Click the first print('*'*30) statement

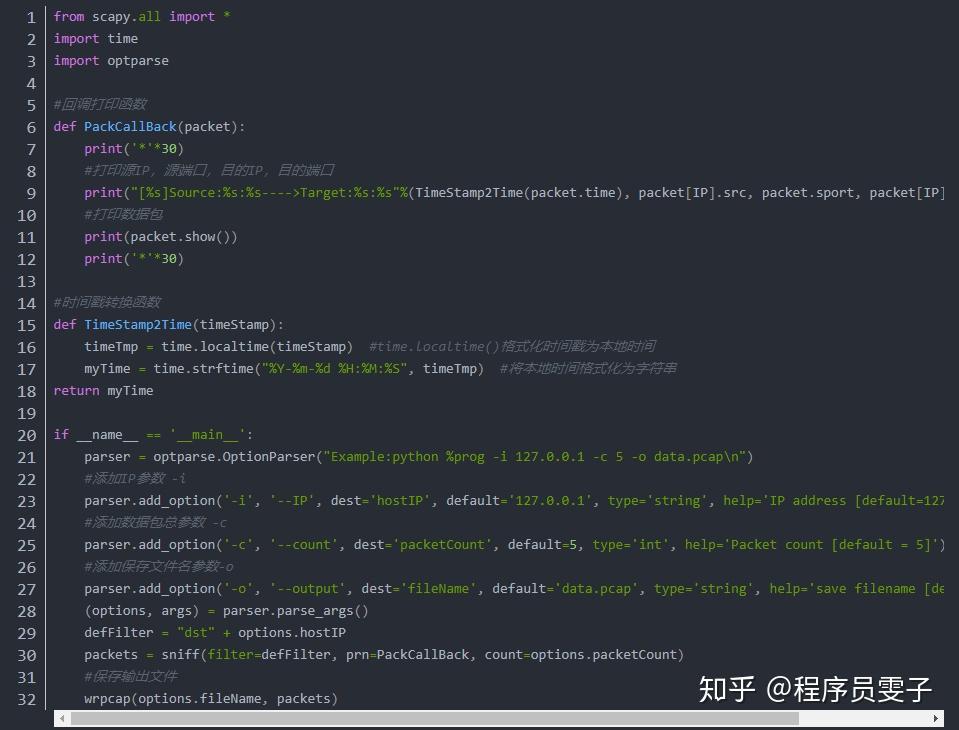[x=134, y=149]
